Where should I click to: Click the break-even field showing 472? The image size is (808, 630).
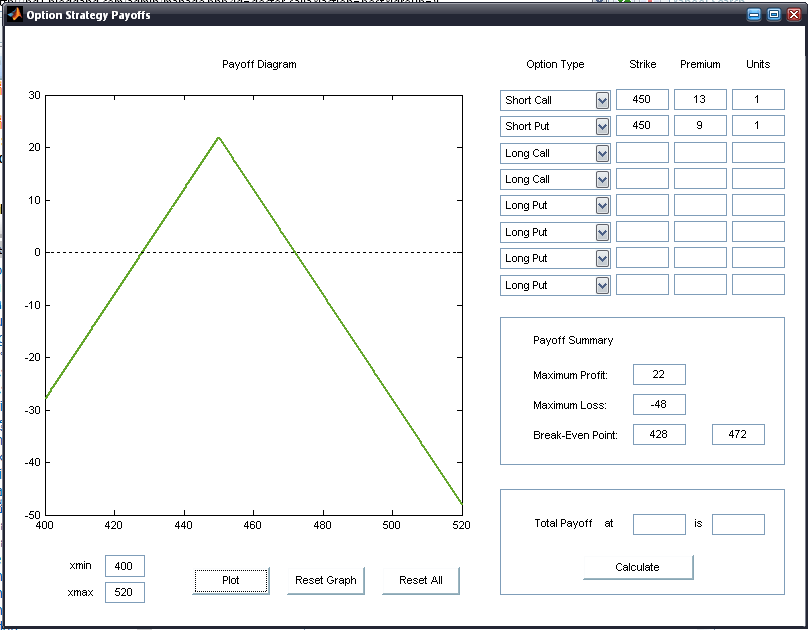(738, 434)
